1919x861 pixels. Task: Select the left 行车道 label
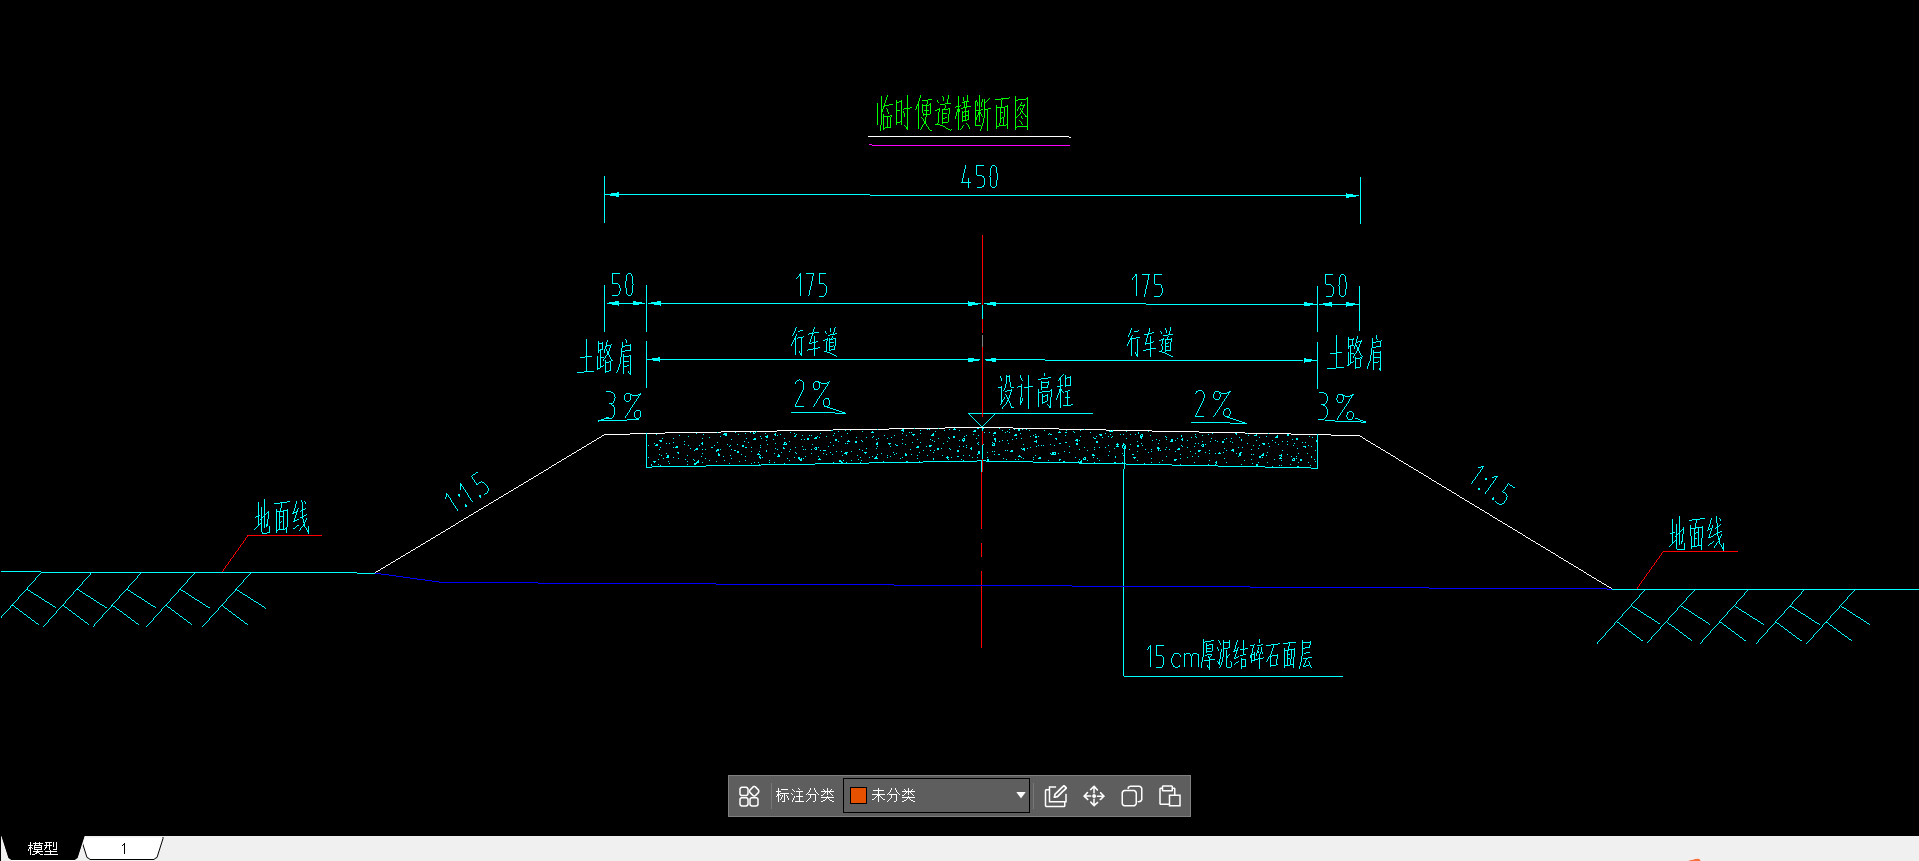815,342
